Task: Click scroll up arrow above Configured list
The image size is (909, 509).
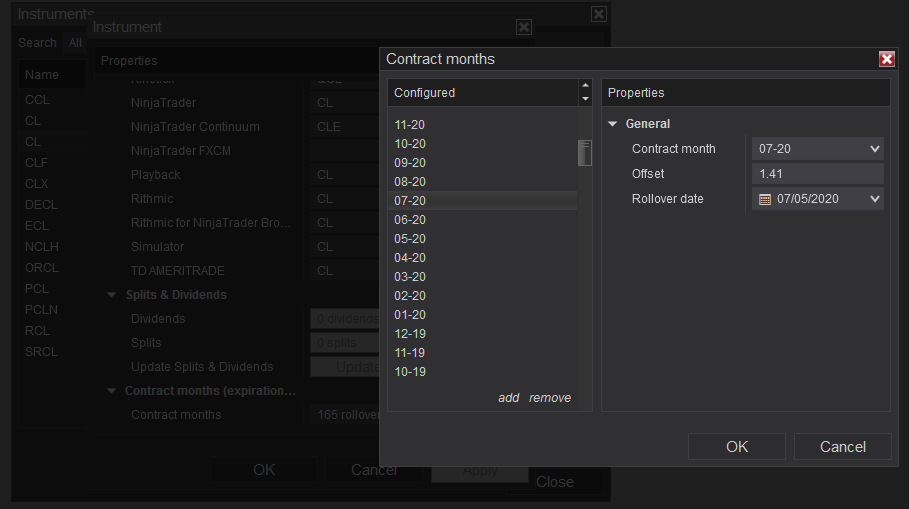Action: (x=585, y=85)
